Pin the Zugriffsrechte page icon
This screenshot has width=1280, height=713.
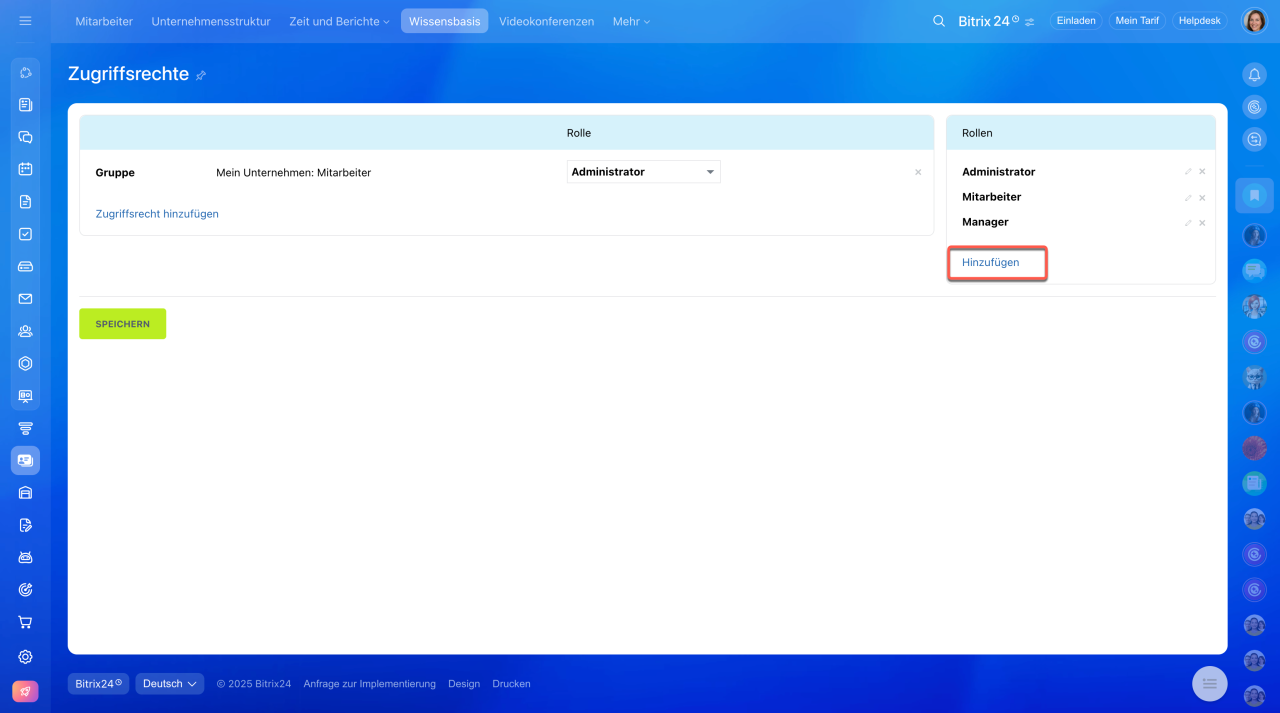coord(201,75)
